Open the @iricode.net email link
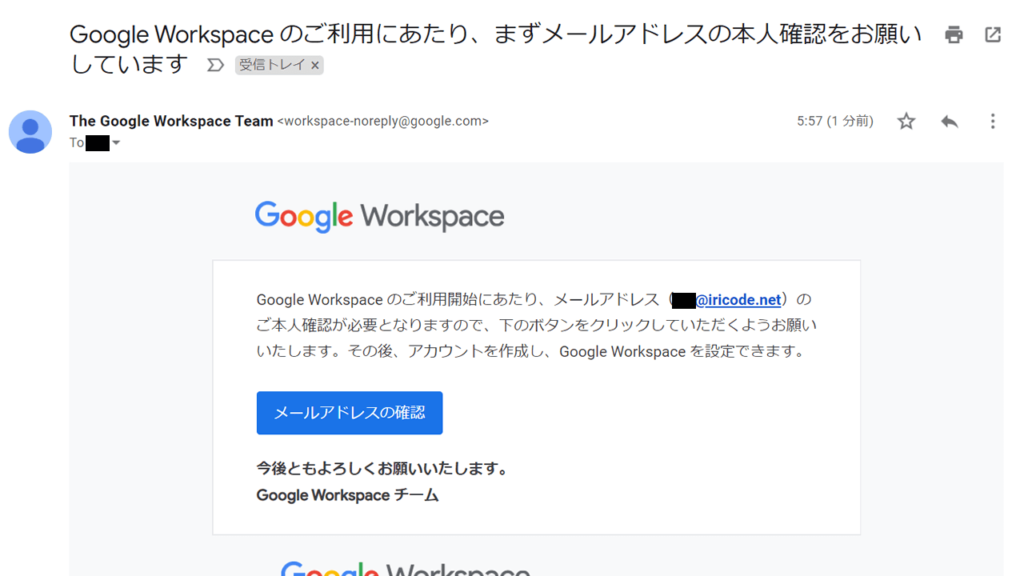 pyautogui.click(x=738, y=300)
